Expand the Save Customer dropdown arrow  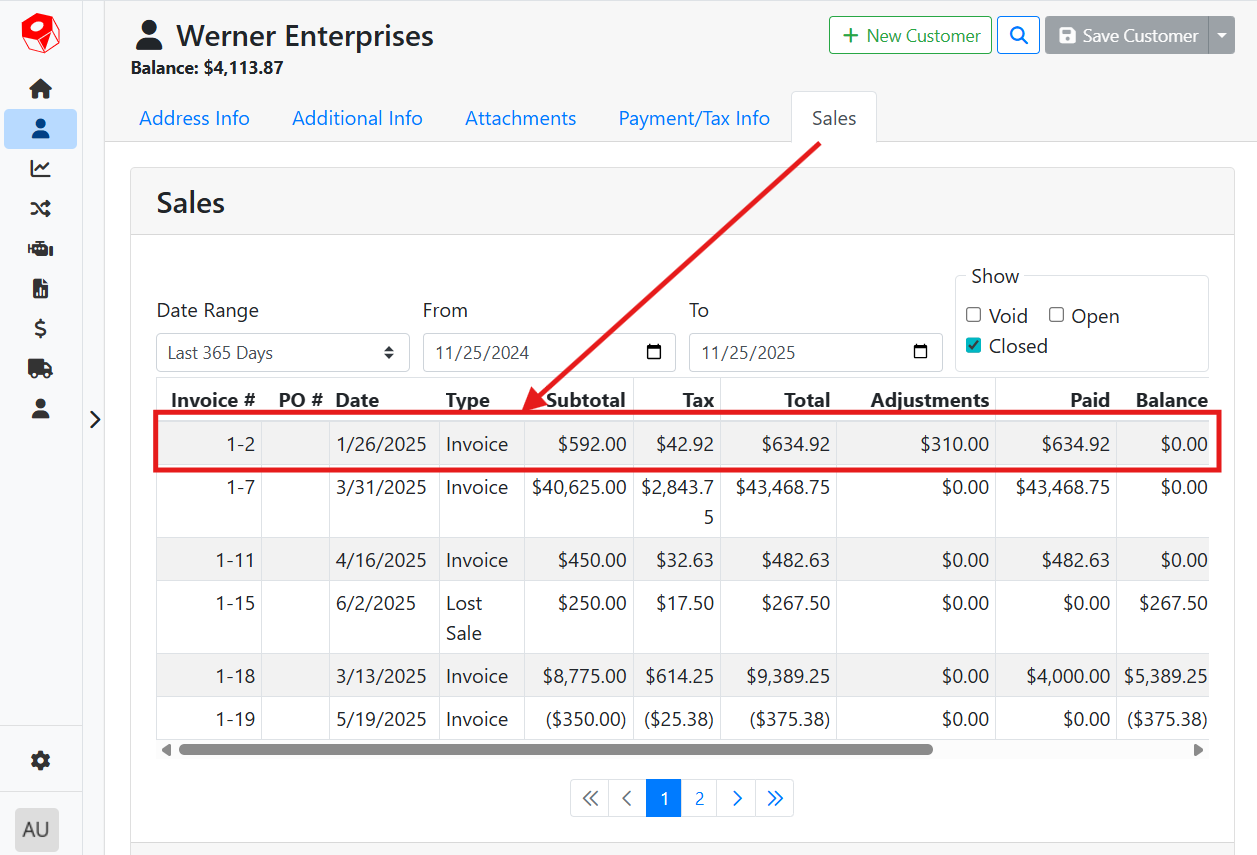click(1222, 35)
